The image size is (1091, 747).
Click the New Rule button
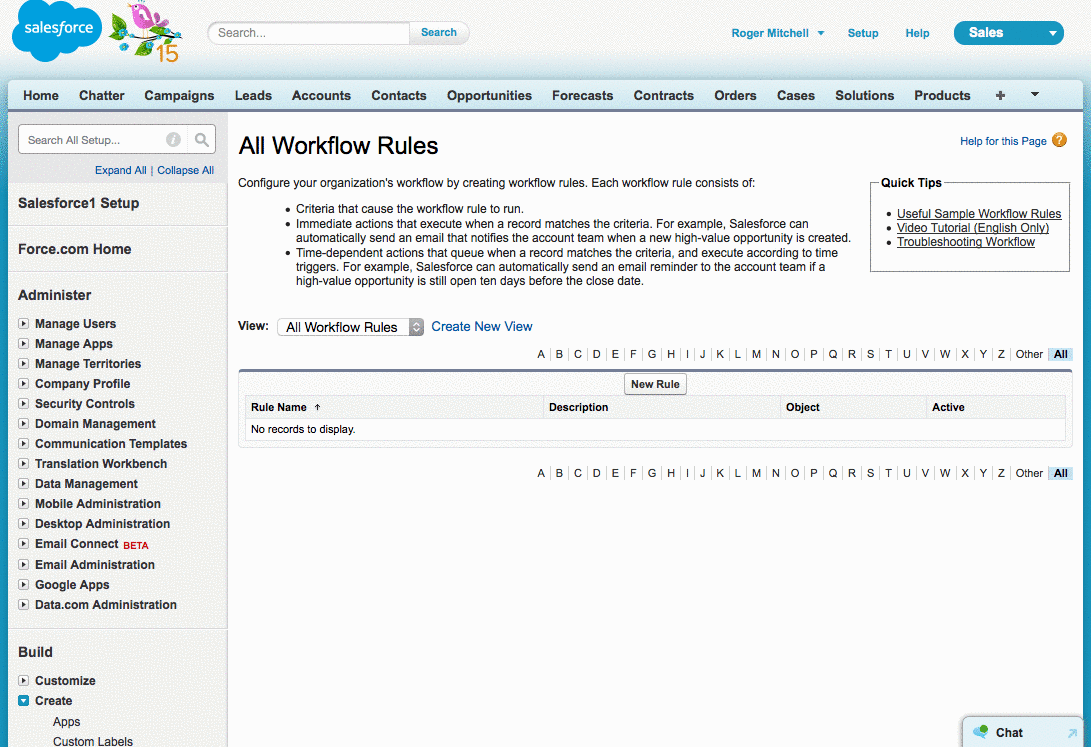point(655,384)
